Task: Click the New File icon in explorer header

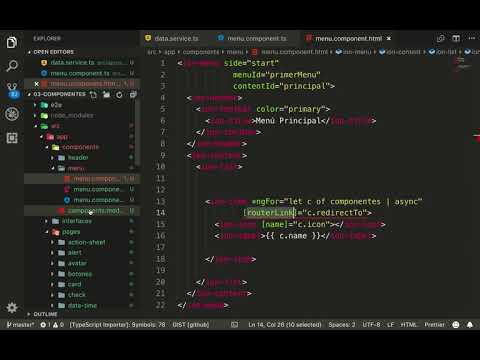Action: pos(93,95)
